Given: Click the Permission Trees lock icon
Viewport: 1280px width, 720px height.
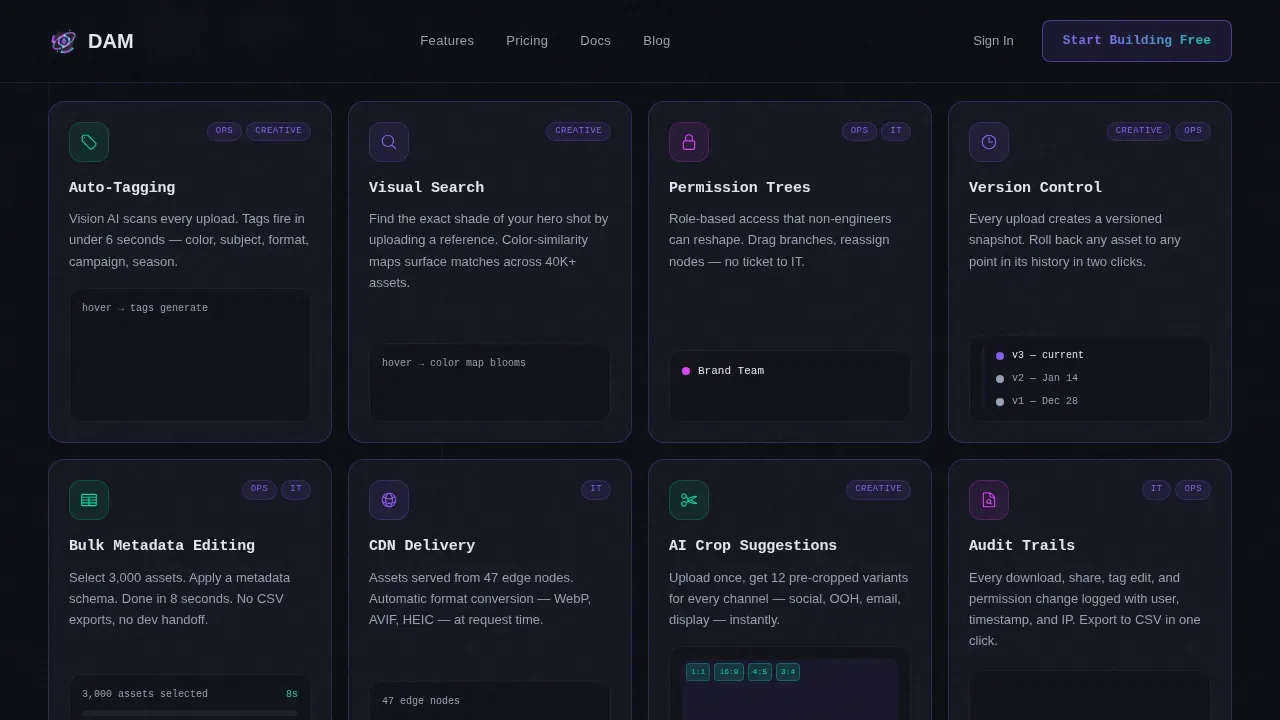Looking at the screenshot, I should (x=689, y=142).
